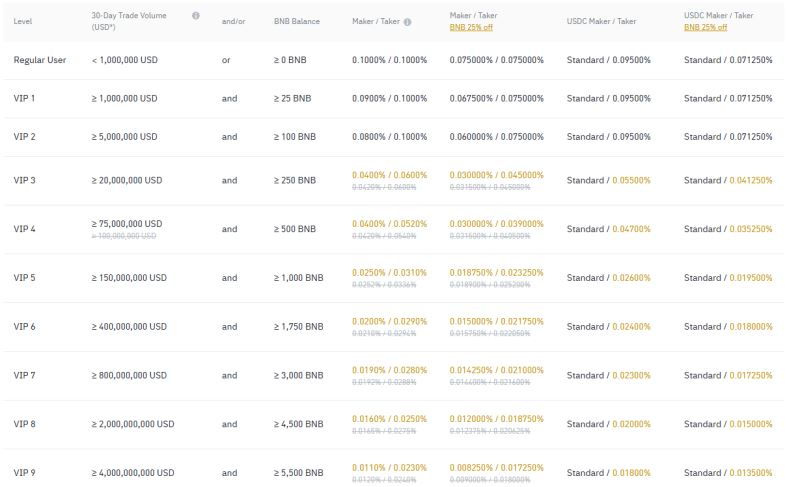Select the VIP 9 level label

24,472
